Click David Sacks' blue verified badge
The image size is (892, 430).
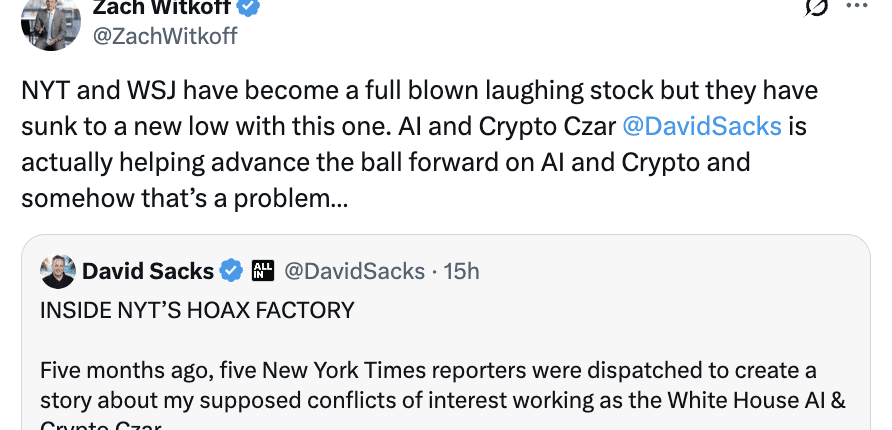[231, 270]
